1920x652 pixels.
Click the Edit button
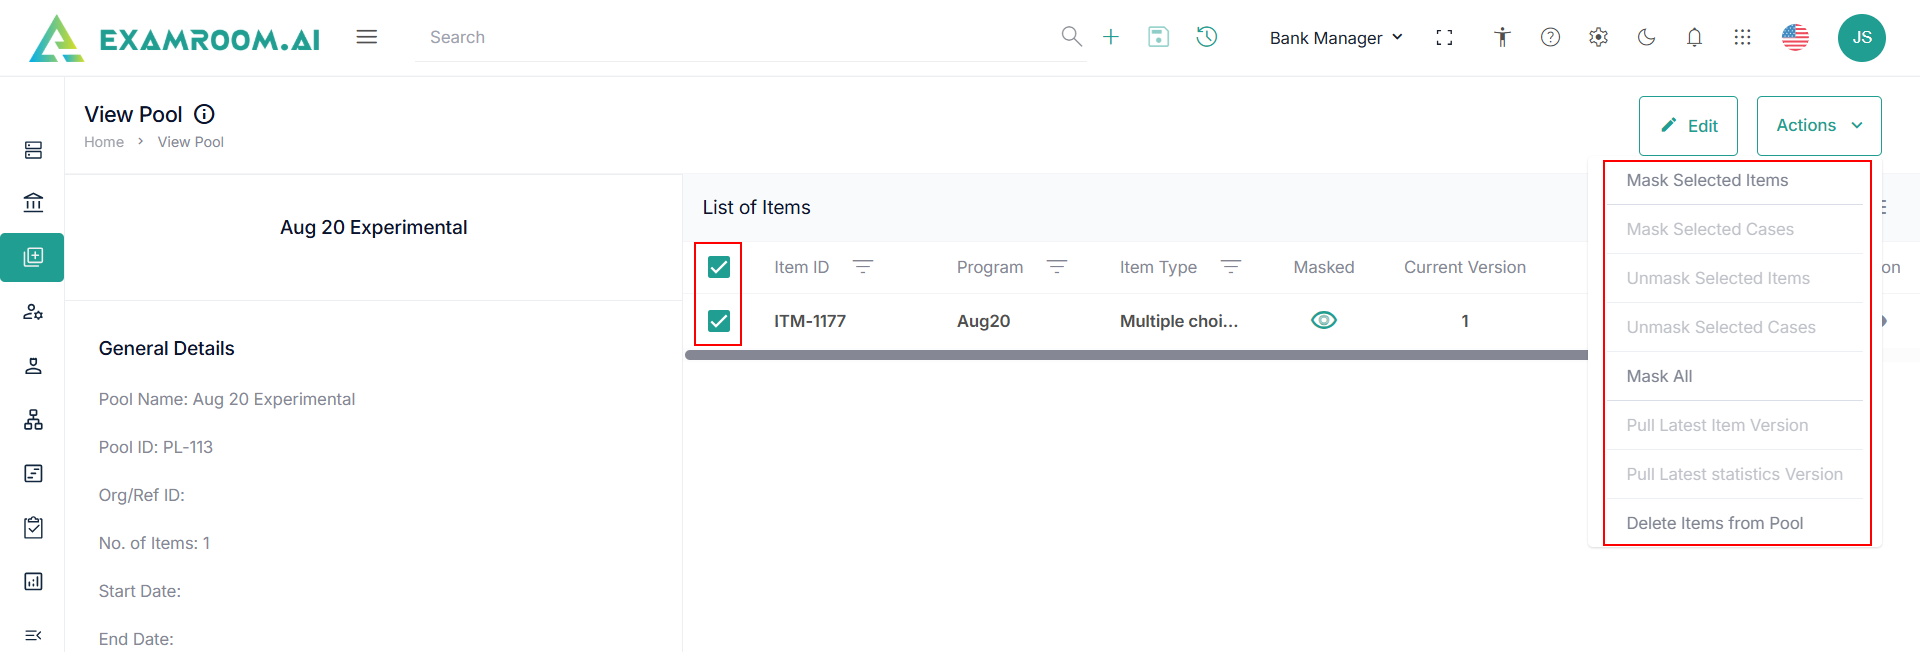[x=1688, y=126]
